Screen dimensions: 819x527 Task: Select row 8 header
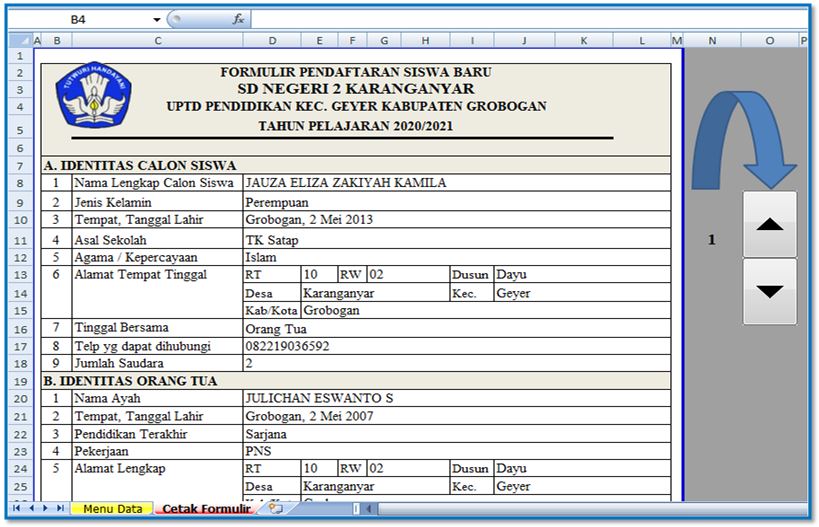pyautogui.click(x=20, y=183)
